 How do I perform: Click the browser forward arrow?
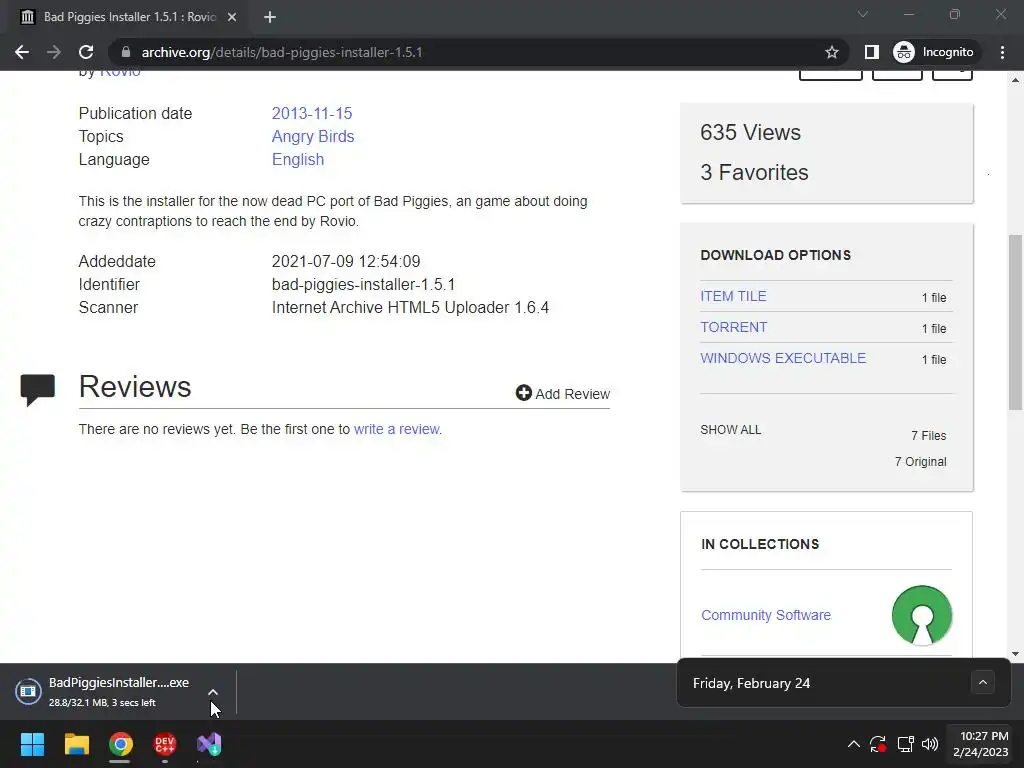(54, 52)
